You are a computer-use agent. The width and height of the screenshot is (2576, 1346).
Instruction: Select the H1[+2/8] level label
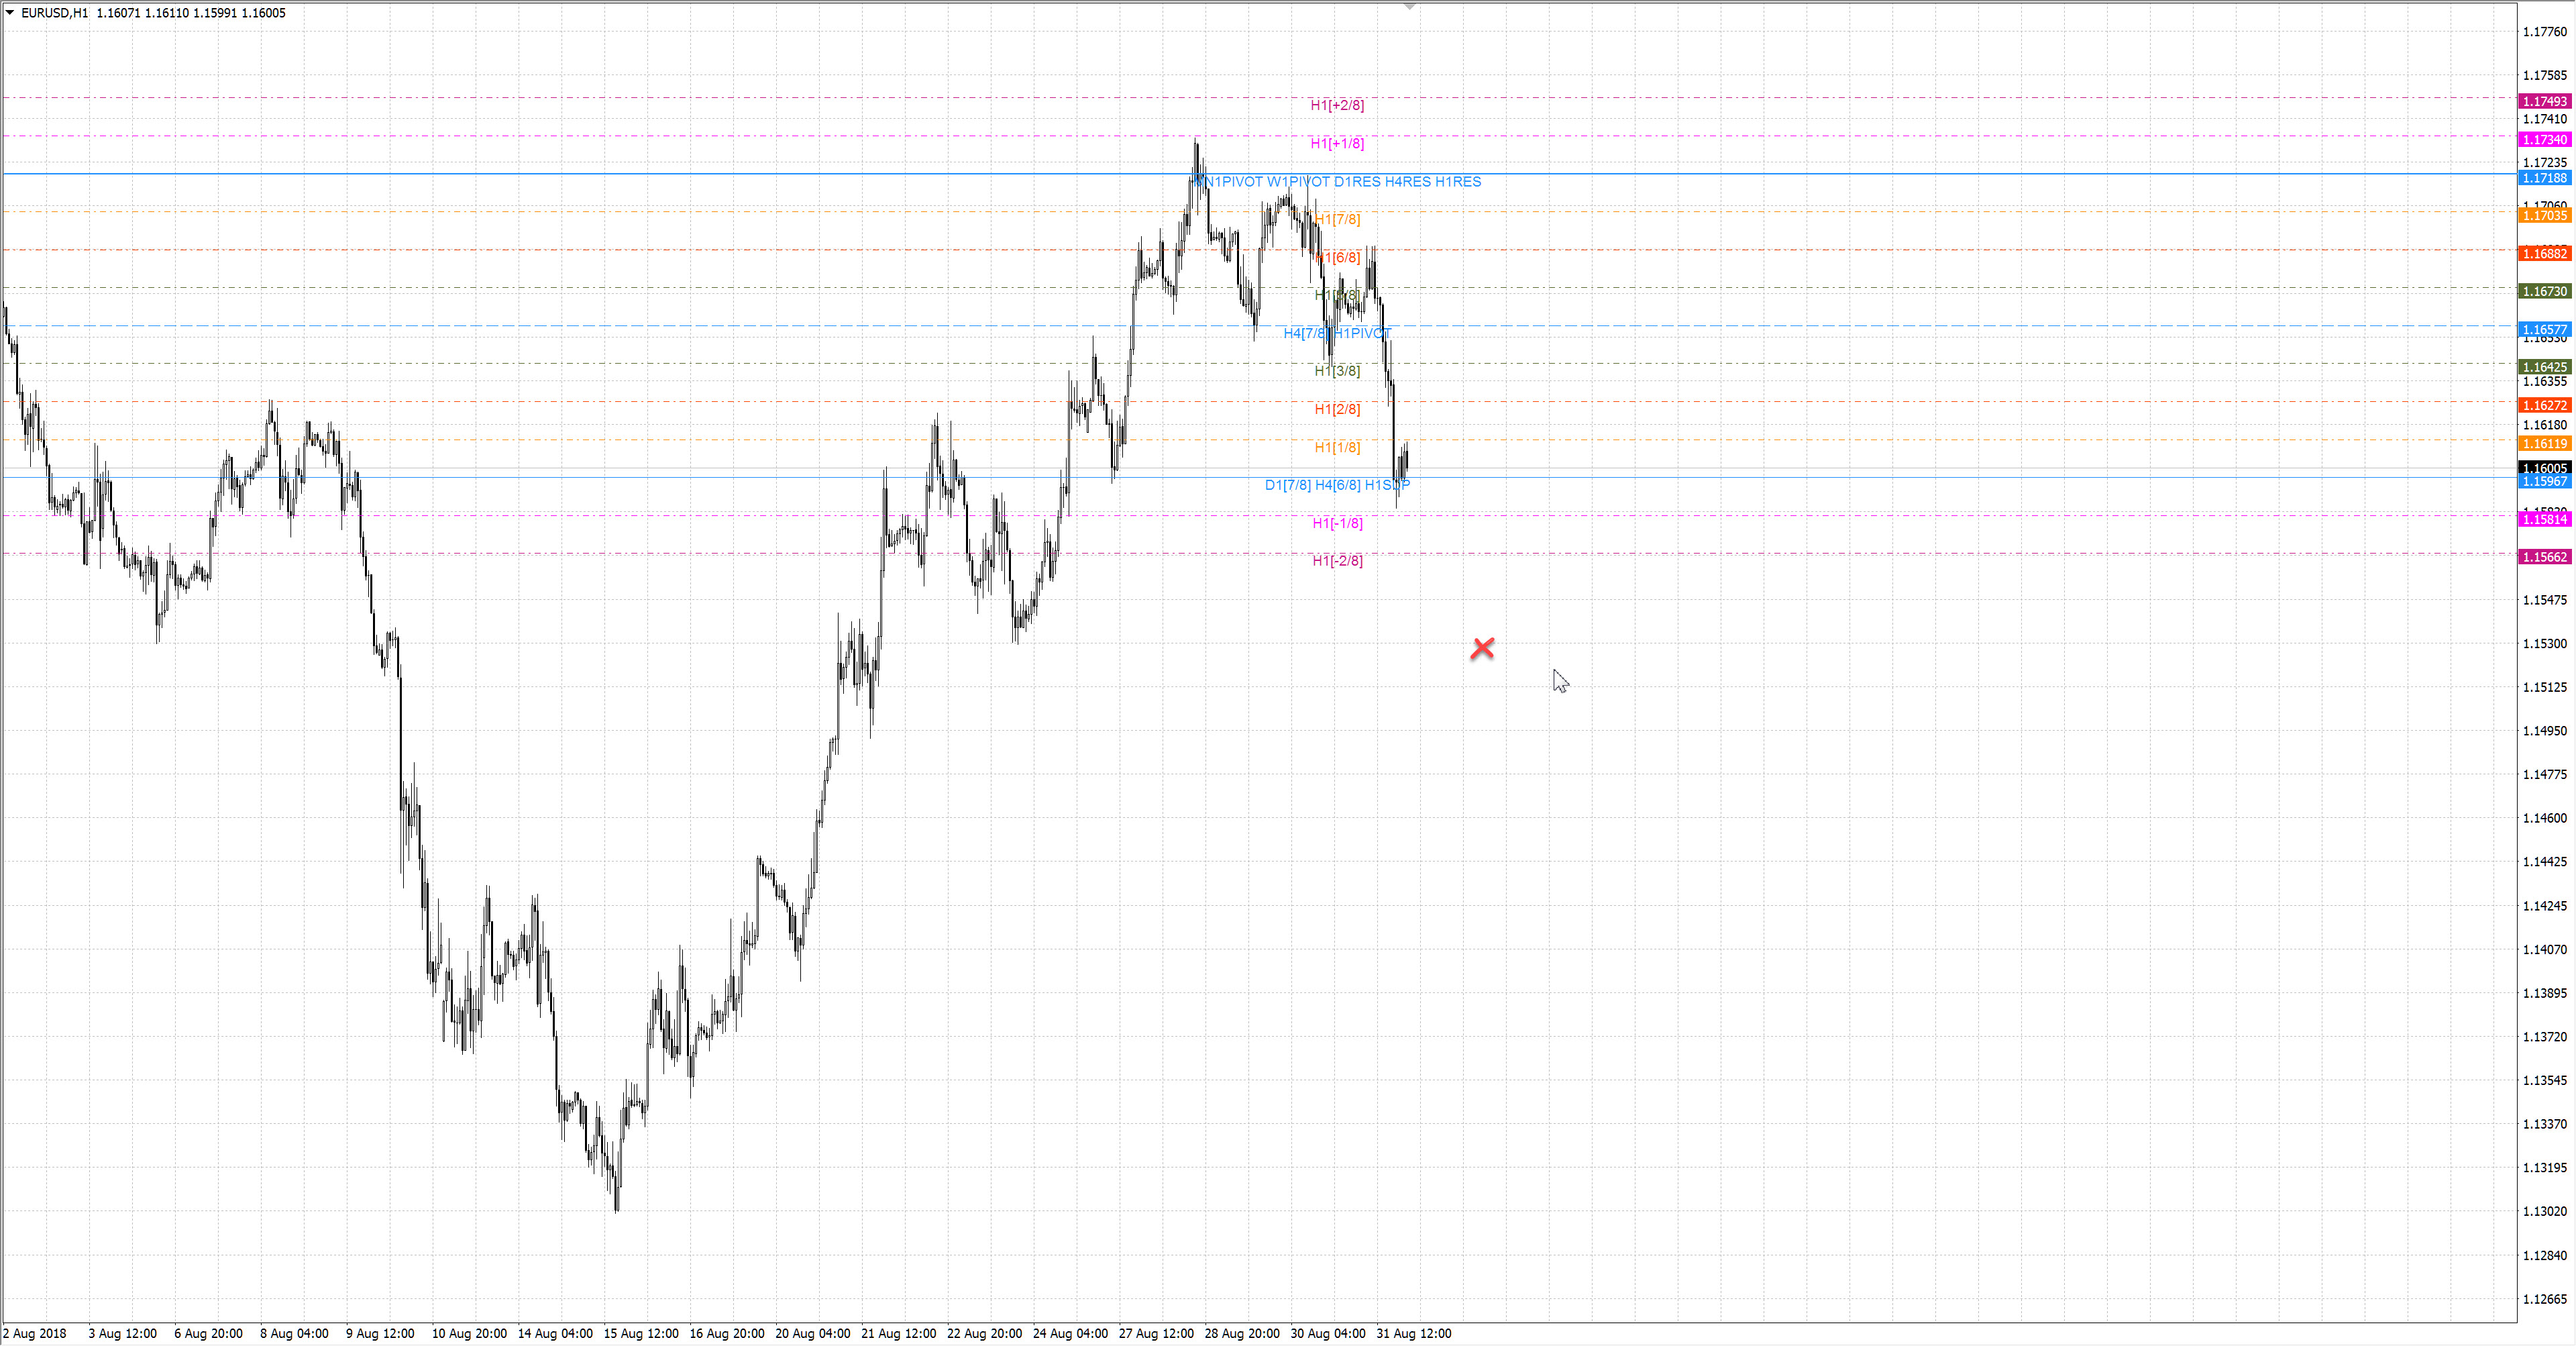pos(1337,105)
